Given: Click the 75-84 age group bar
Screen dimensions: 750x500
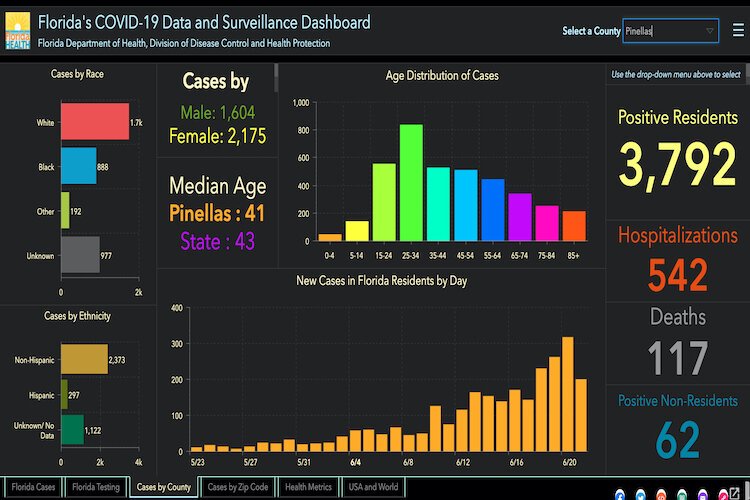Looking at the screenshot, I should tap(547, 223).
